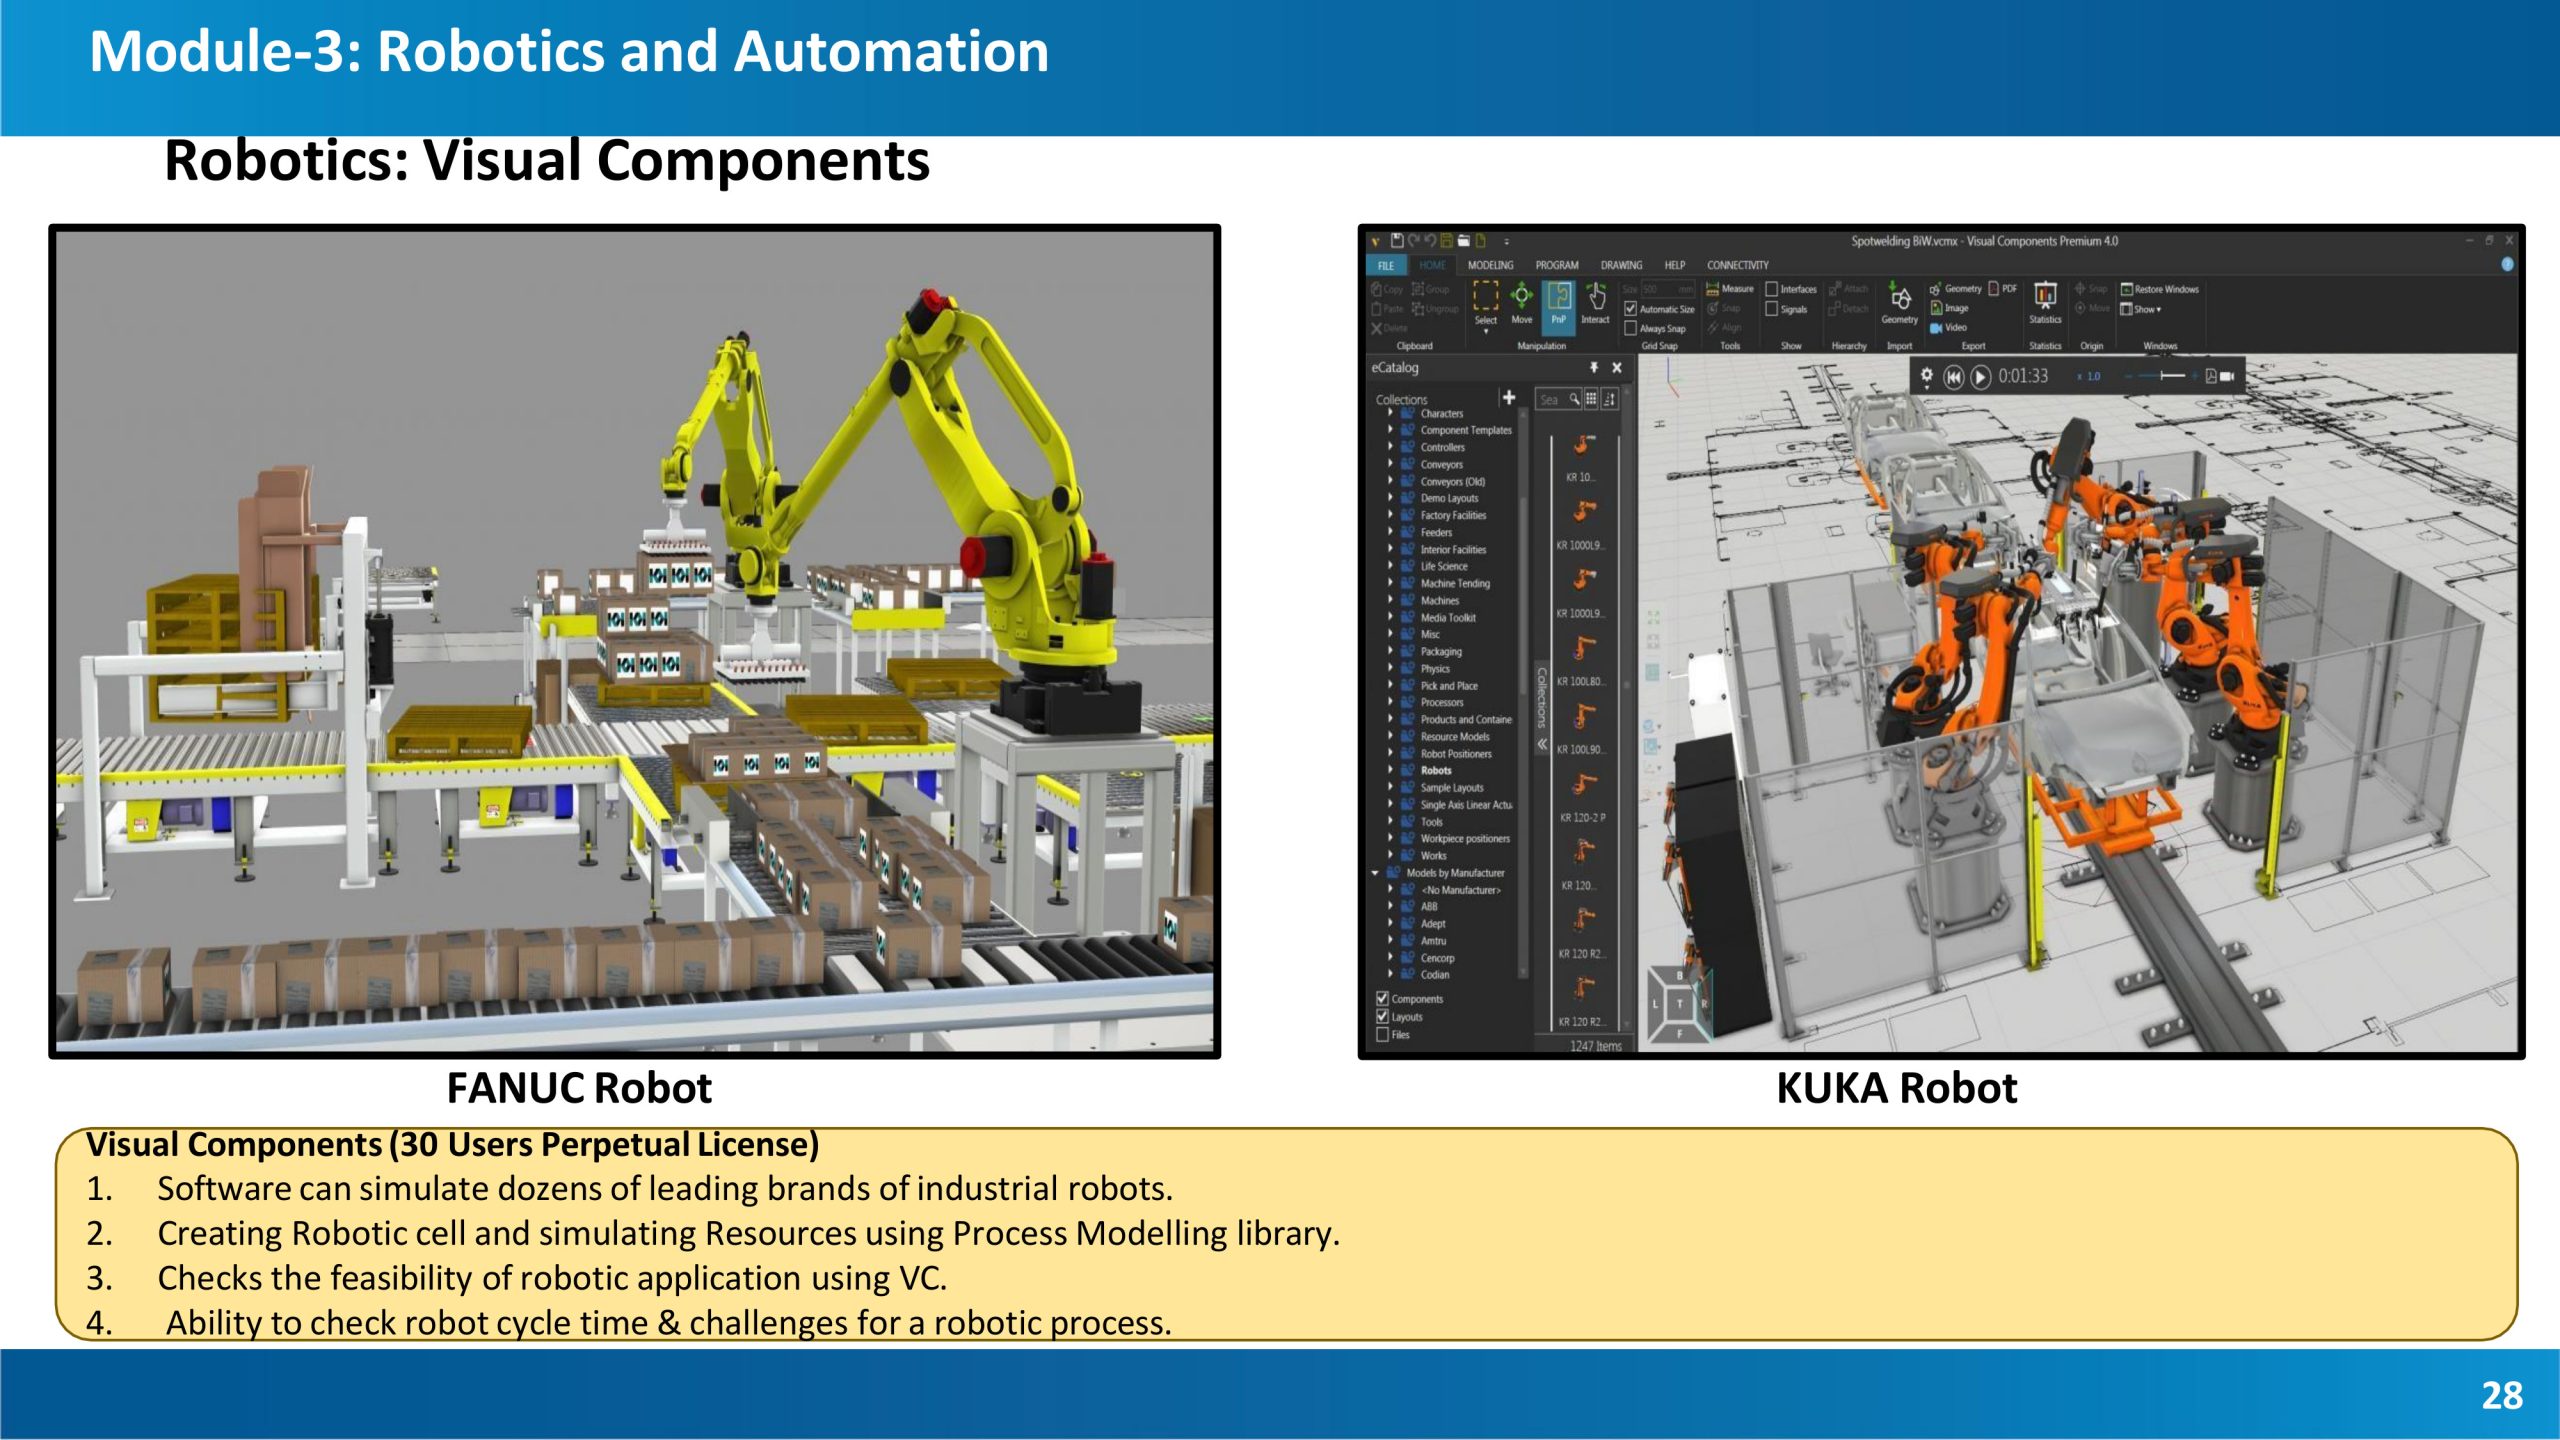Toggle the Automatic Size checkbox
Image resolution: width=2560 pixels, height=1440 pixels.
pyautogui.click(x=1630, y=309)
